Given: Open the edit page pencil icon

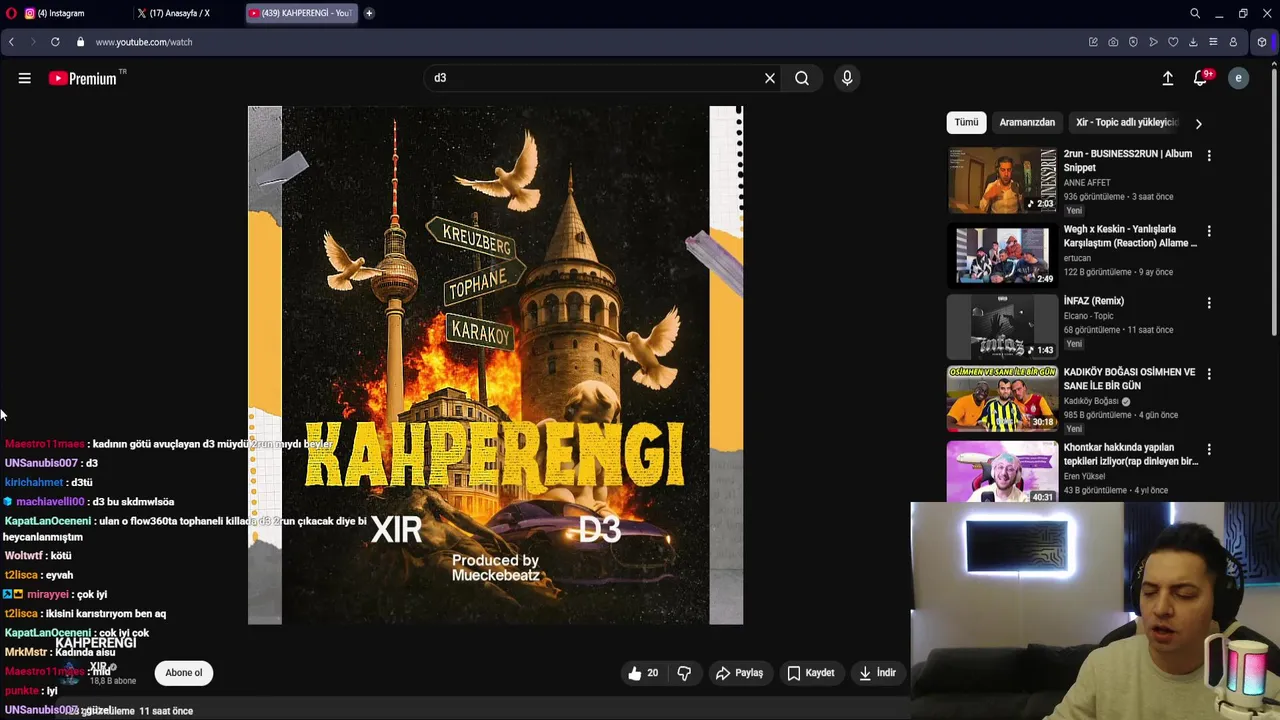Looking at the screenshot, I should coord(1093,42).
